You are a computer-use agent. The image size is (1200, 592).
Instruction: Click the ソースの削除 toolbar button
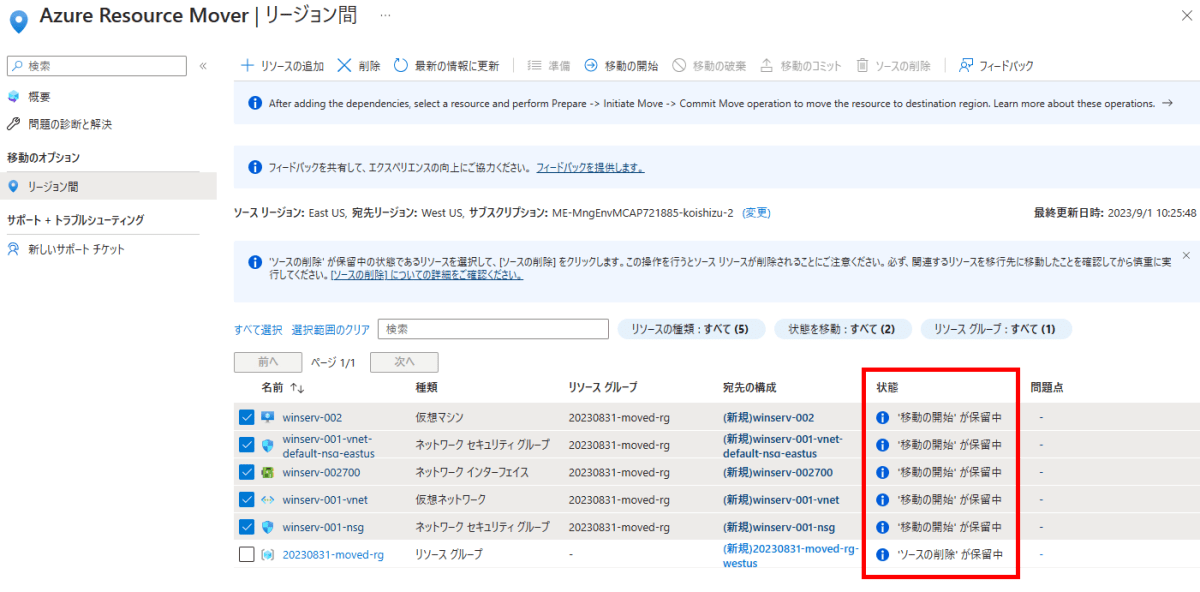pyautogui.click(x=893, y=66)
